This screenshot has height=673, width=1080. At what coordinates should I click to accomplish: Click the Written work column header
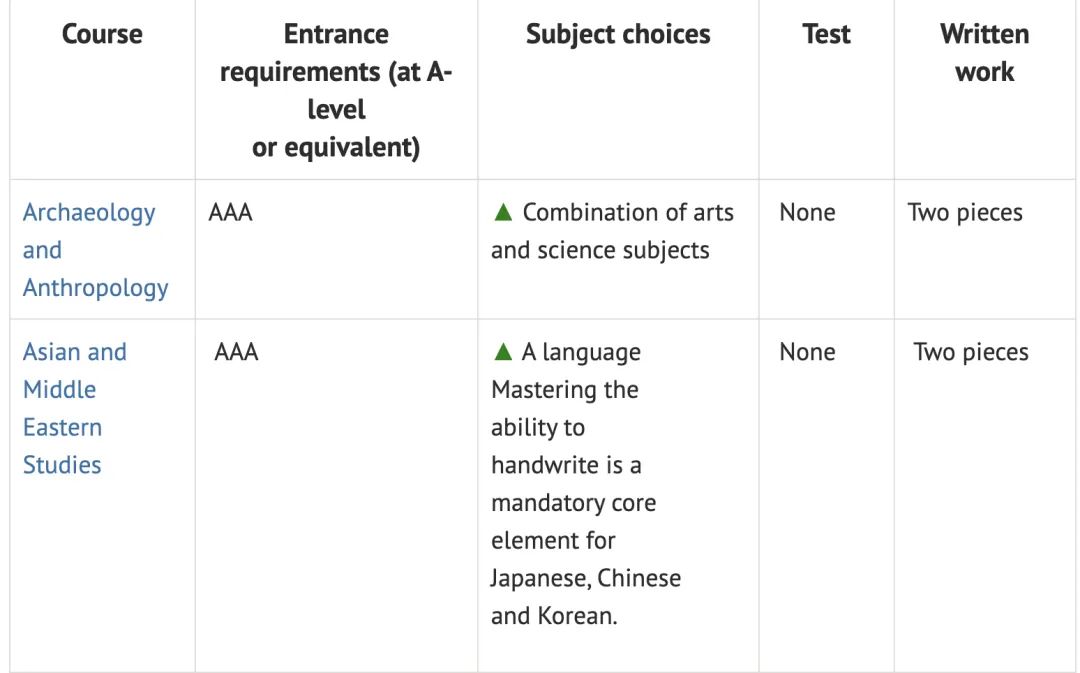click(x=984, y=53)
